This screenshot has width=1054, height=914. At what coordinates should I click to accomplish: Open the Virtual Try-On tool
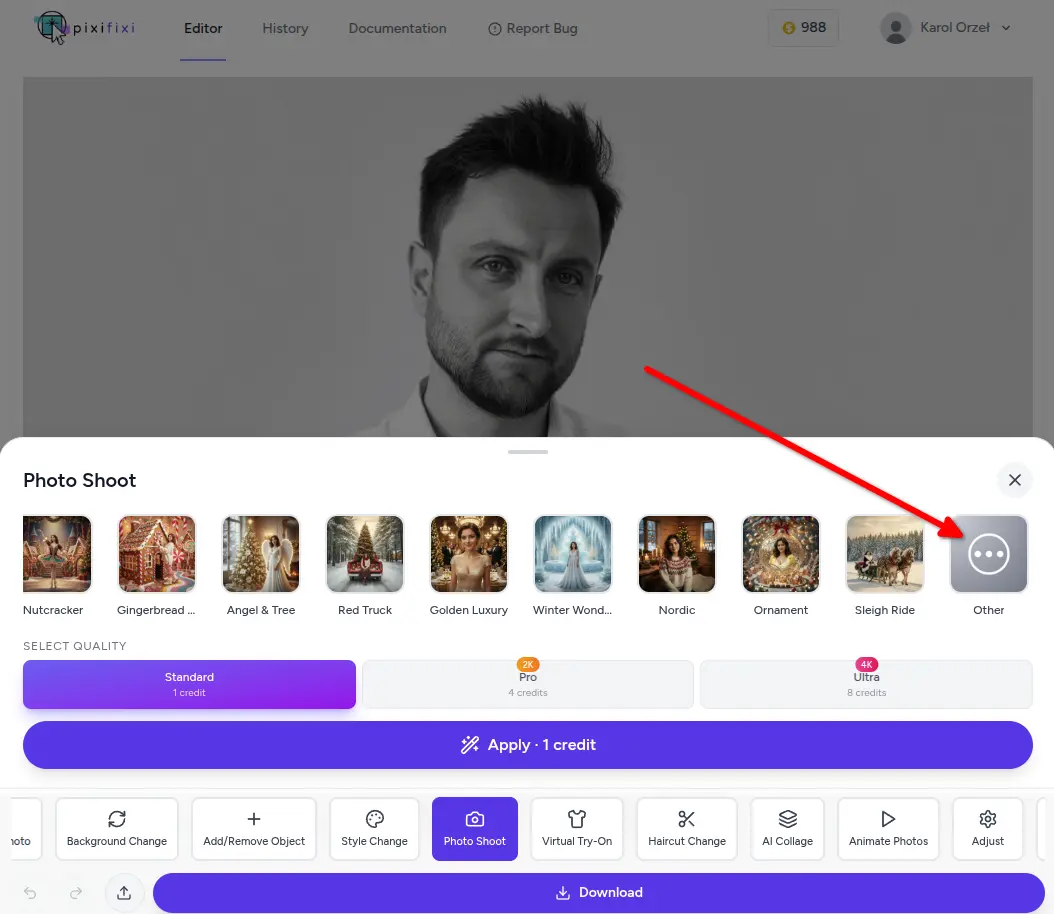click(x=577, y=828)
